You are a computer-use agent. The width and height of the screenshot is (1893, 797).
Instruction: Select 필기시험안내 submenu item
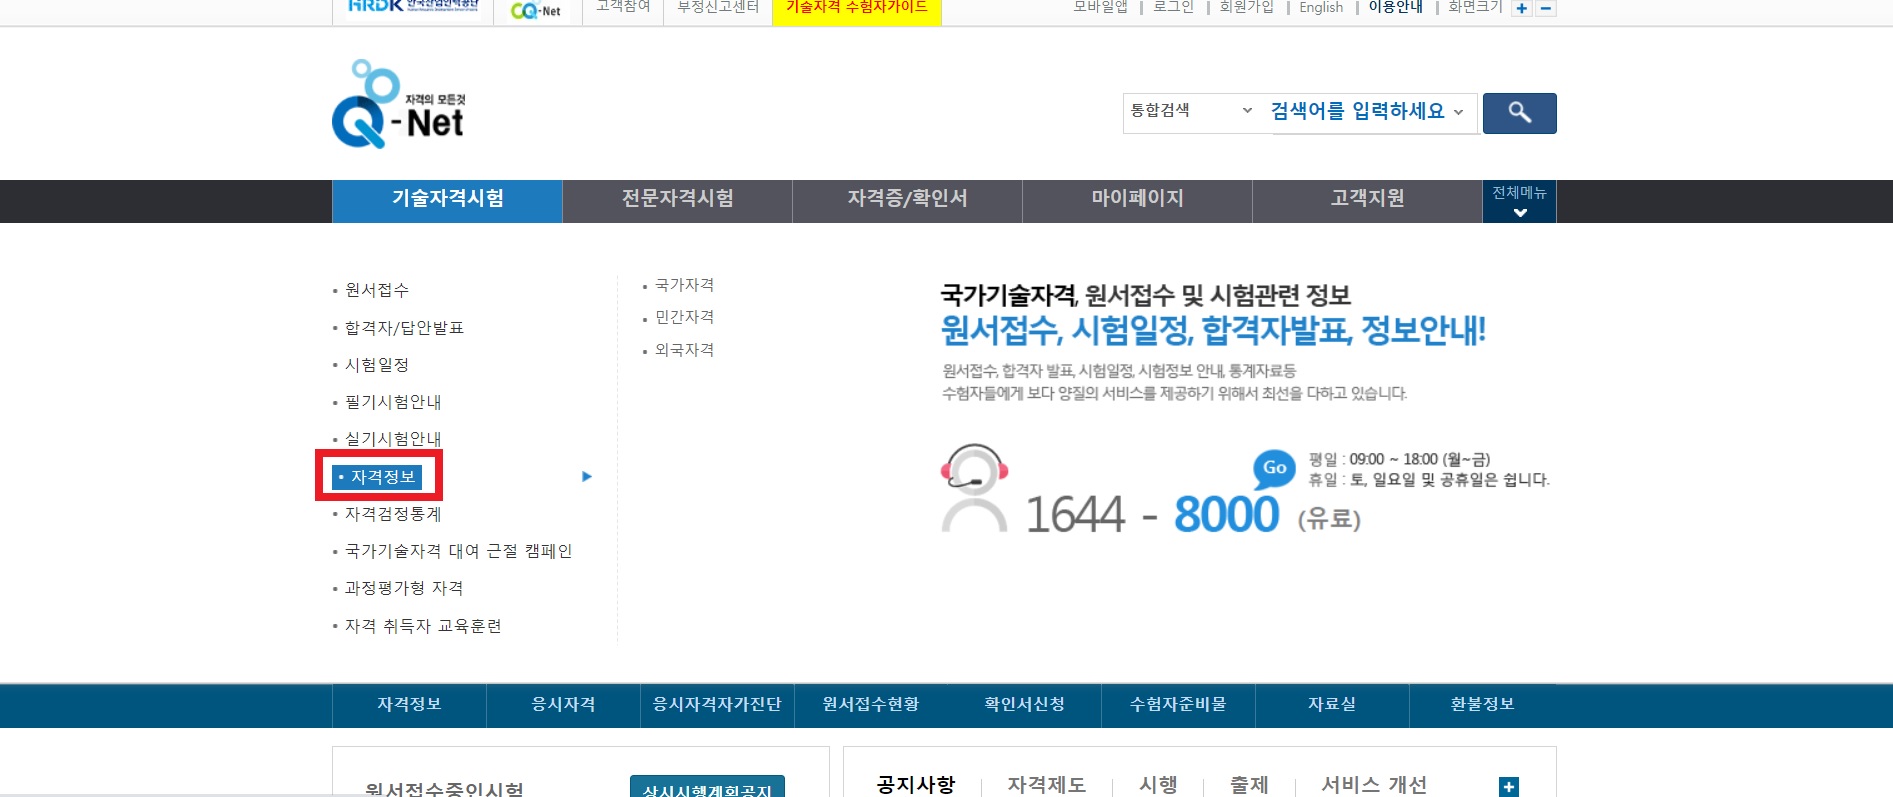(393, 402)
